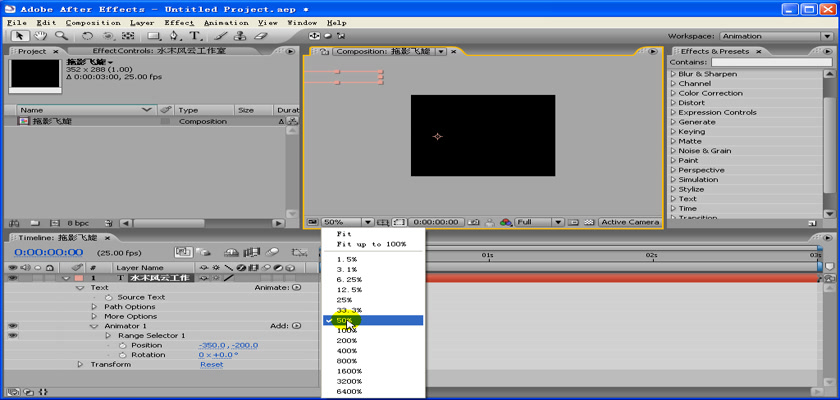Toggle Source Text stopwatch
The image size is (840, 400).
(x=109, y=297)
